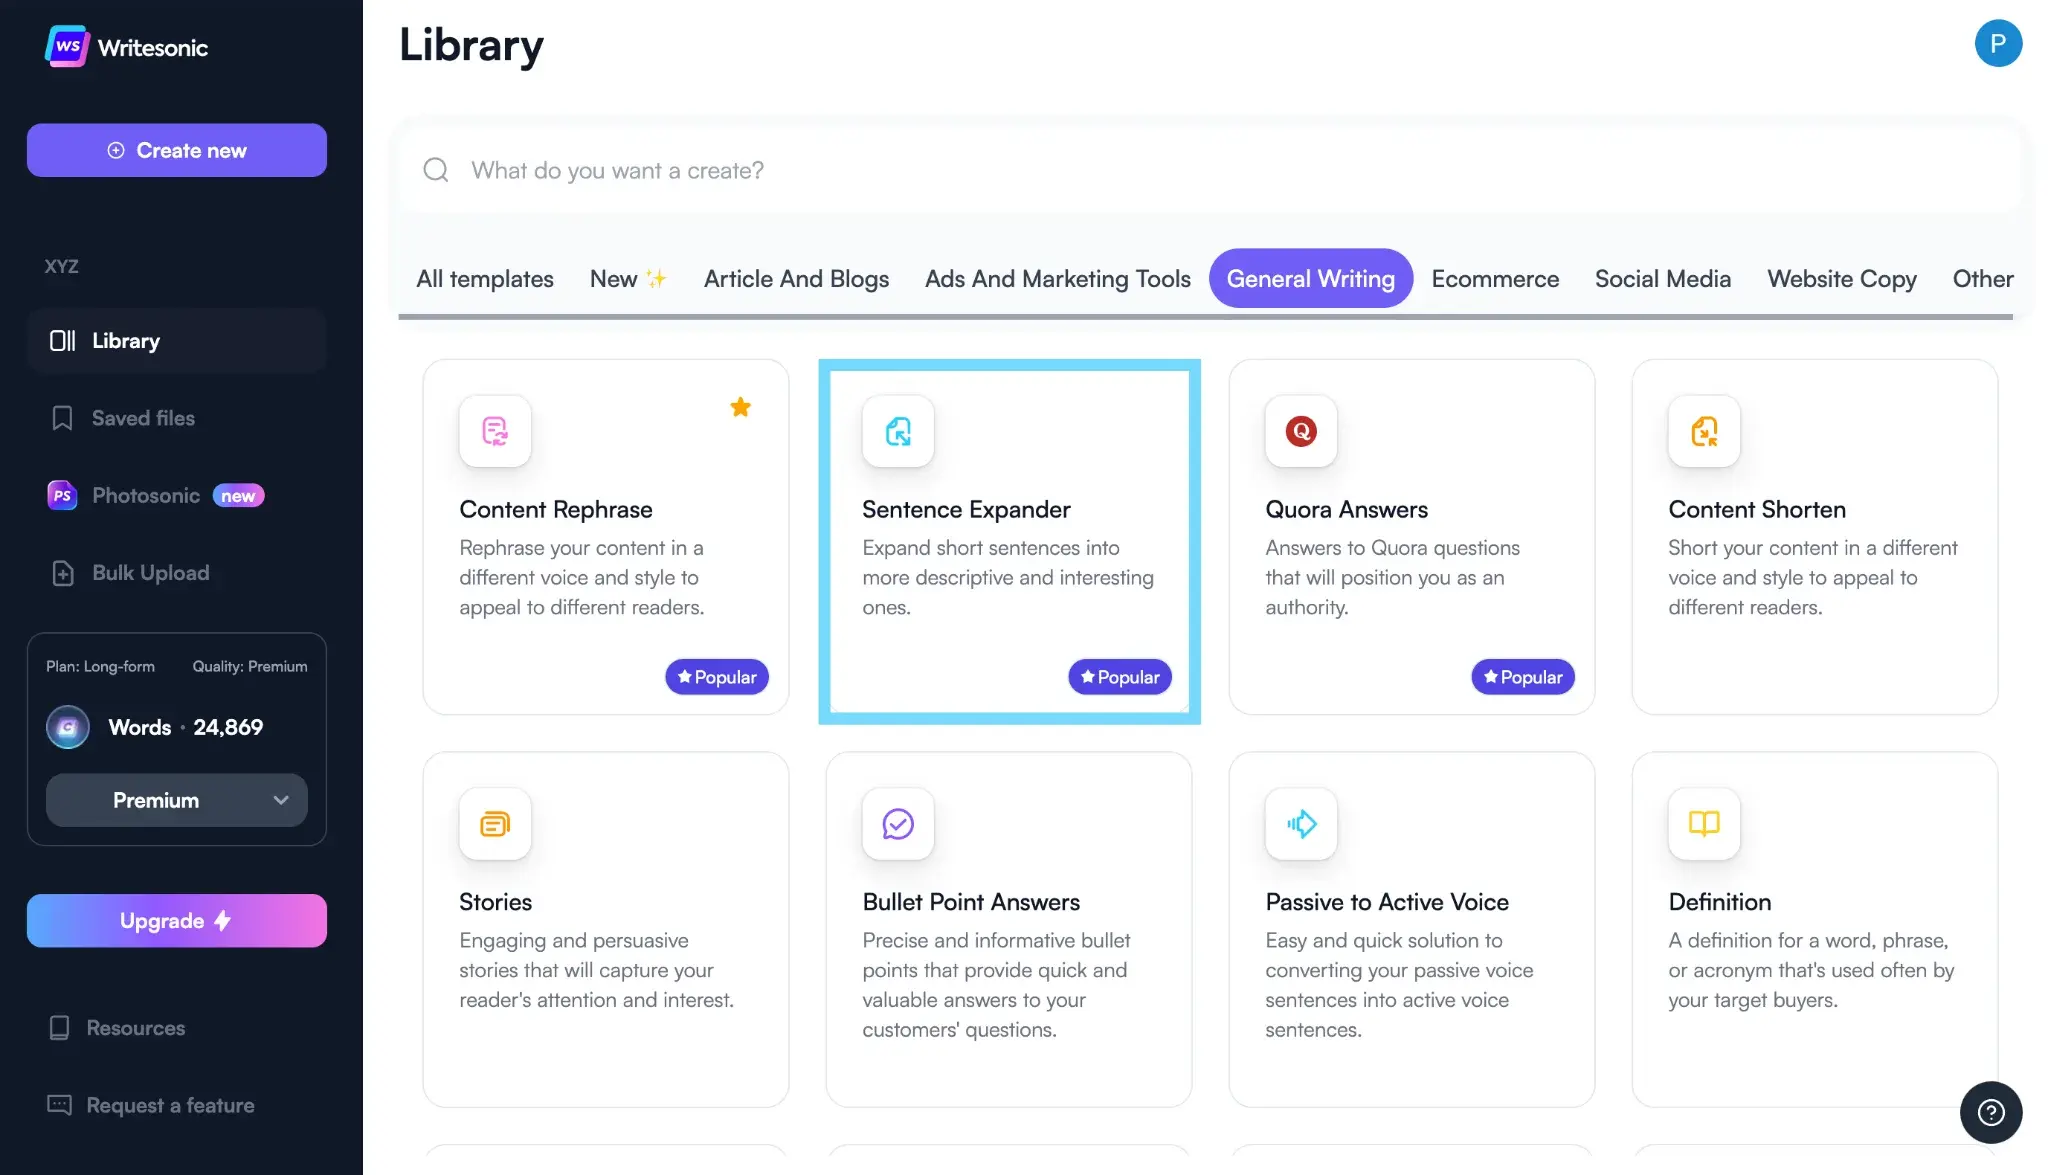
Task: Open the Social Media category
Action: [x=1662, y=278]
